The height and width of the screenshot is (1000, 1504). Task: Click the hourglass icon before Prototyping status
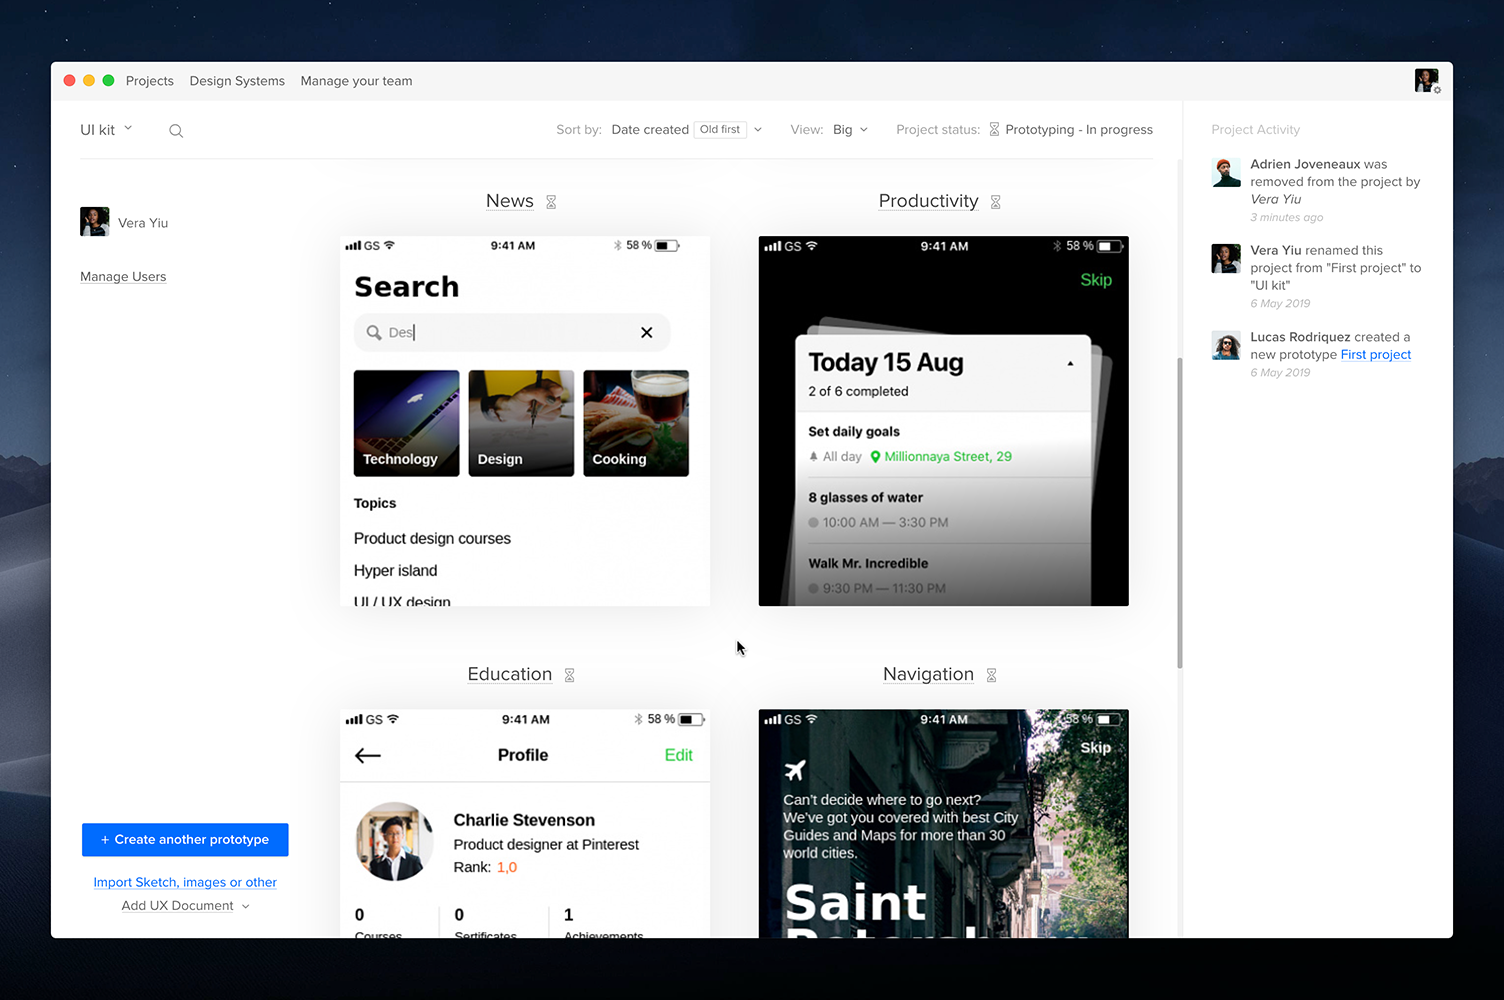click(x=994, y=130)
